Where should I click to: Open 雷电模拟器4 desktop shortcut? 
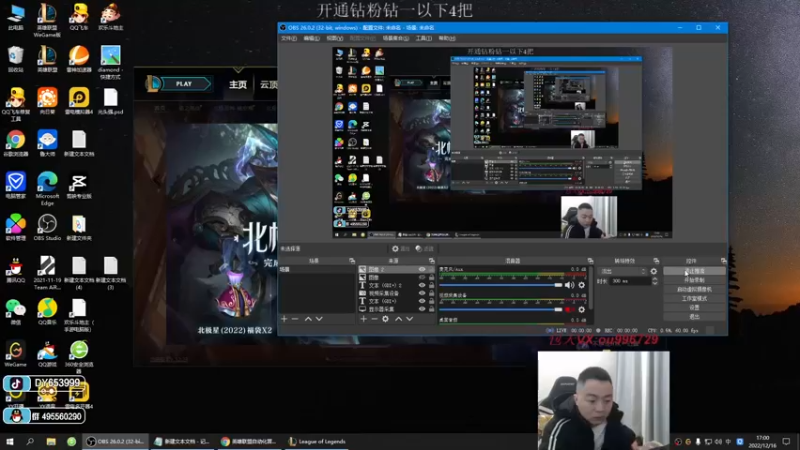(79, 101)
